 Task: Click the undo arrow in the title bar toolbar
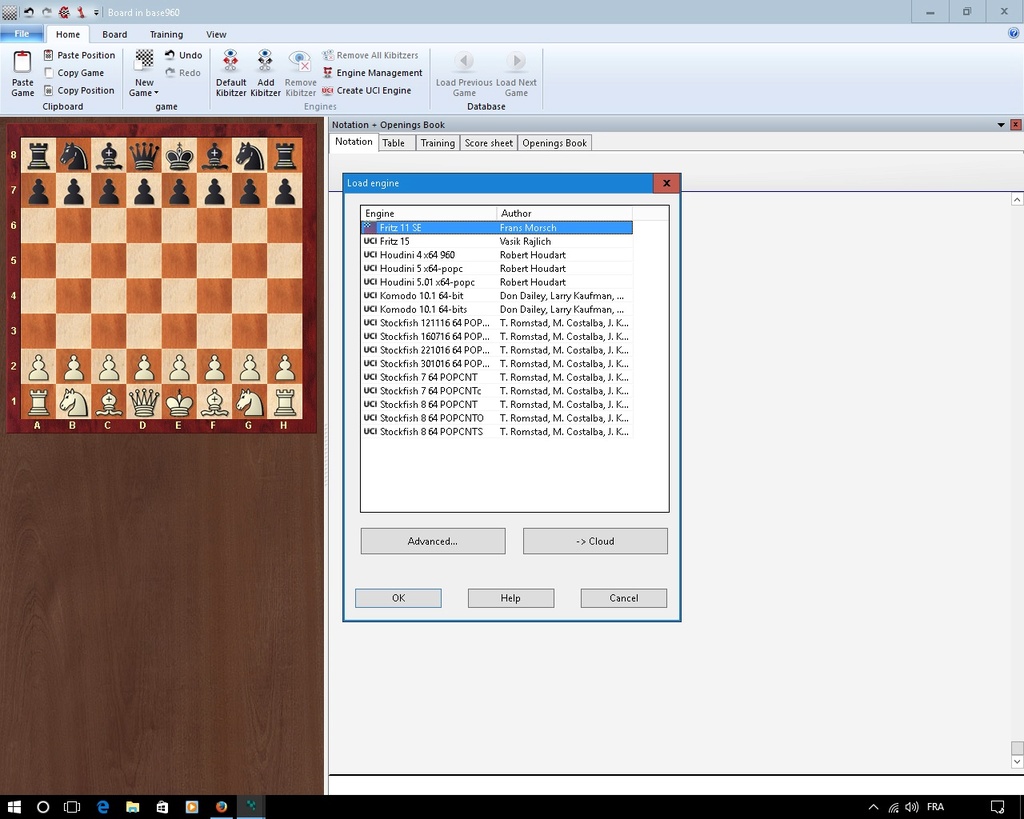pyautogui.click(x=29, y=12)
